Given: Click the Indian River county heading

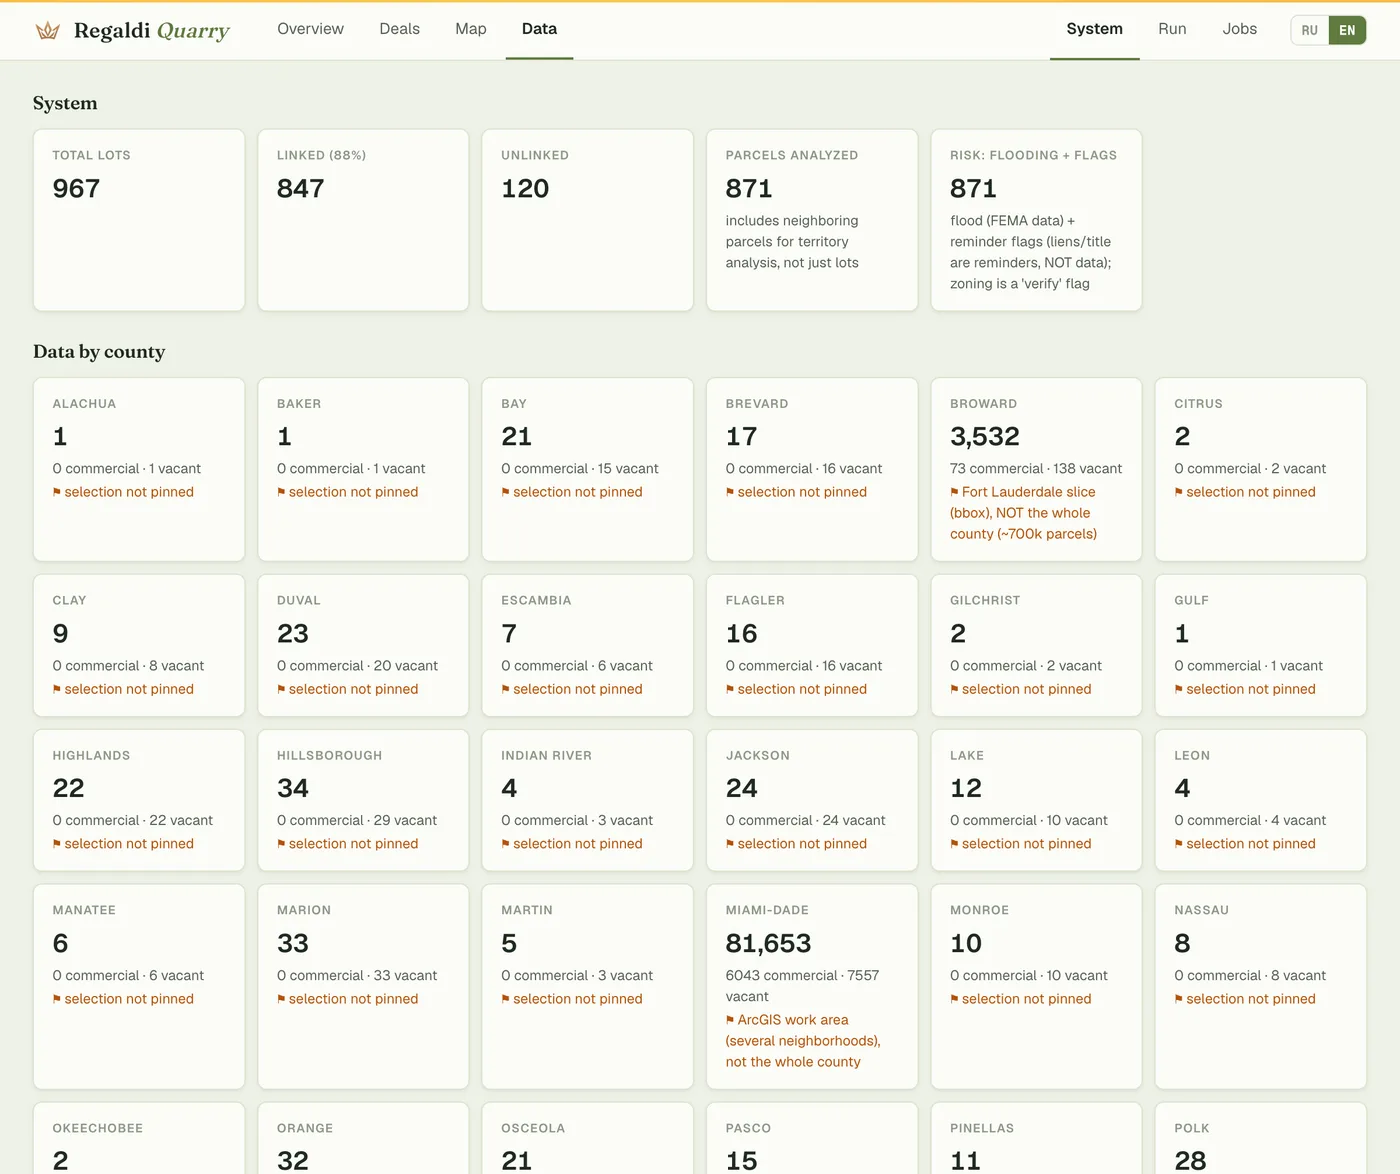Looking at the screenshot, I should 546,756.
